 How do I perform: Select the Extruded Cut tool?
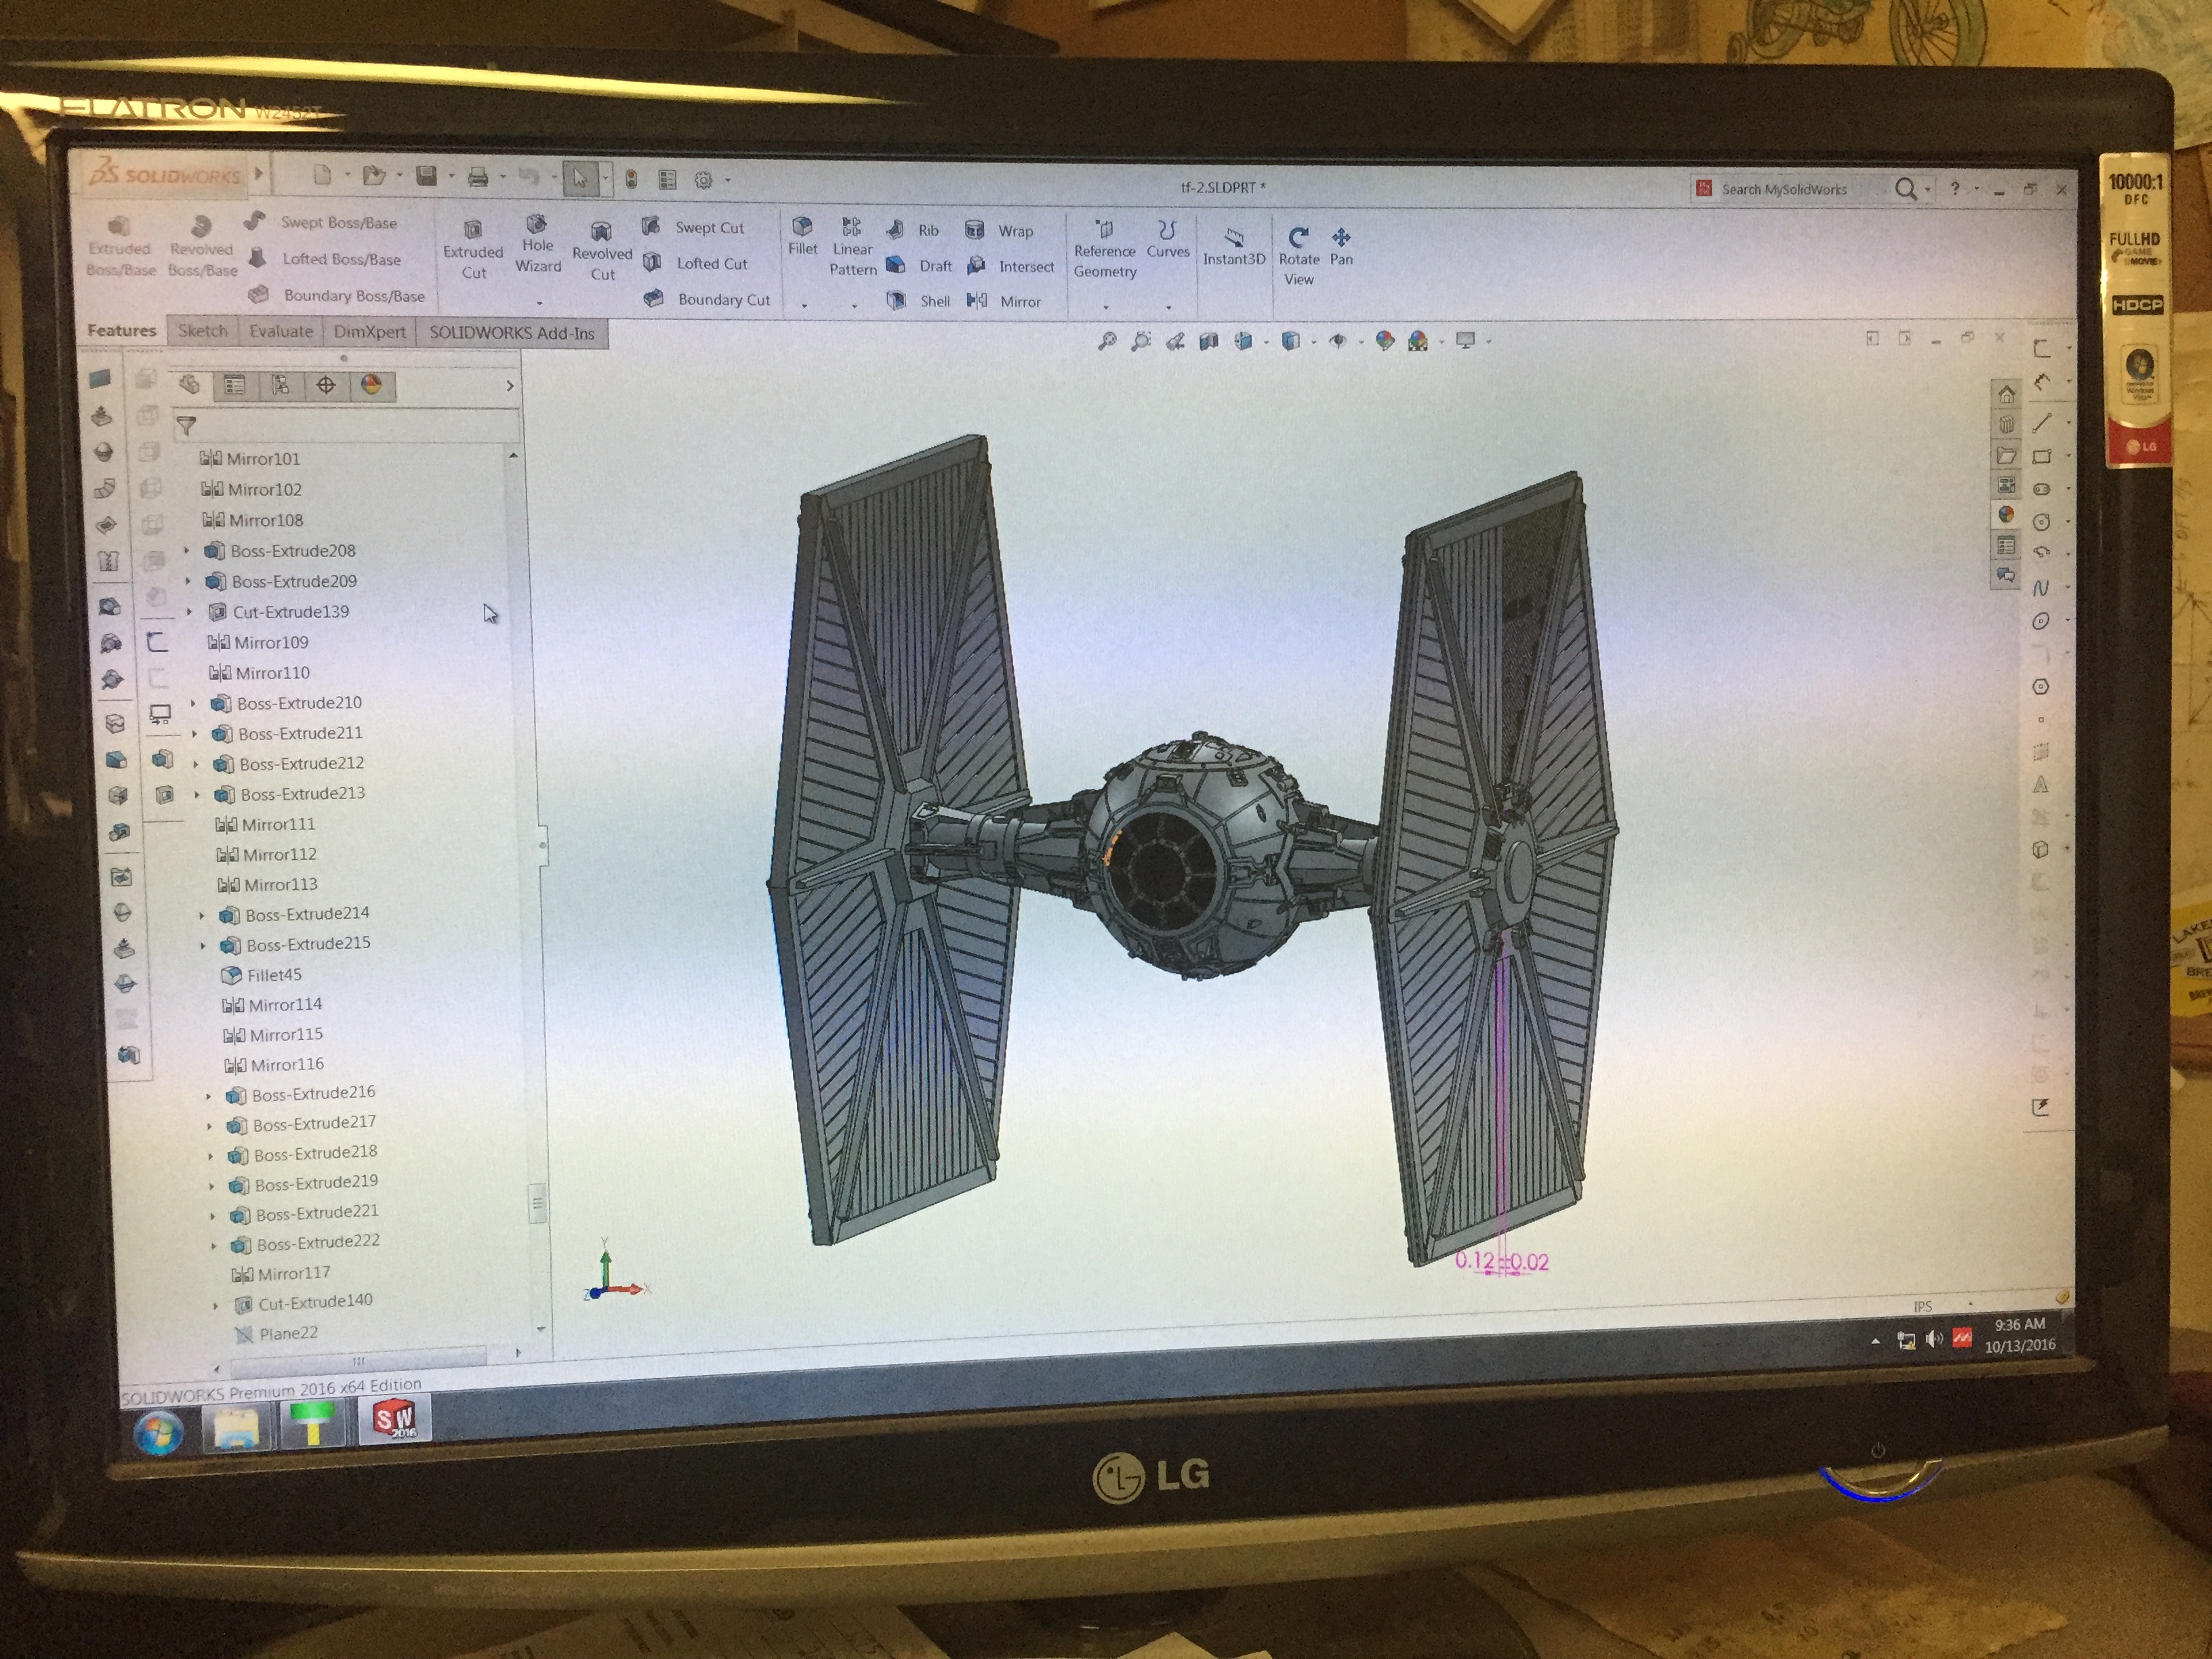tap(473, 250)
